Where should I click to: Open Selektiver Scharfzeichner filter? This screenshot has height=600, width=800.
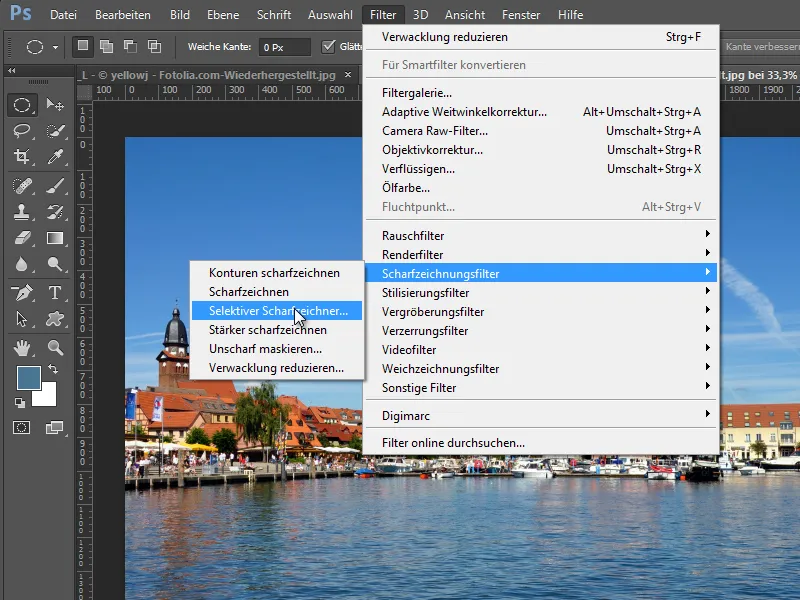pyautogui.click(x=277, y=311)
